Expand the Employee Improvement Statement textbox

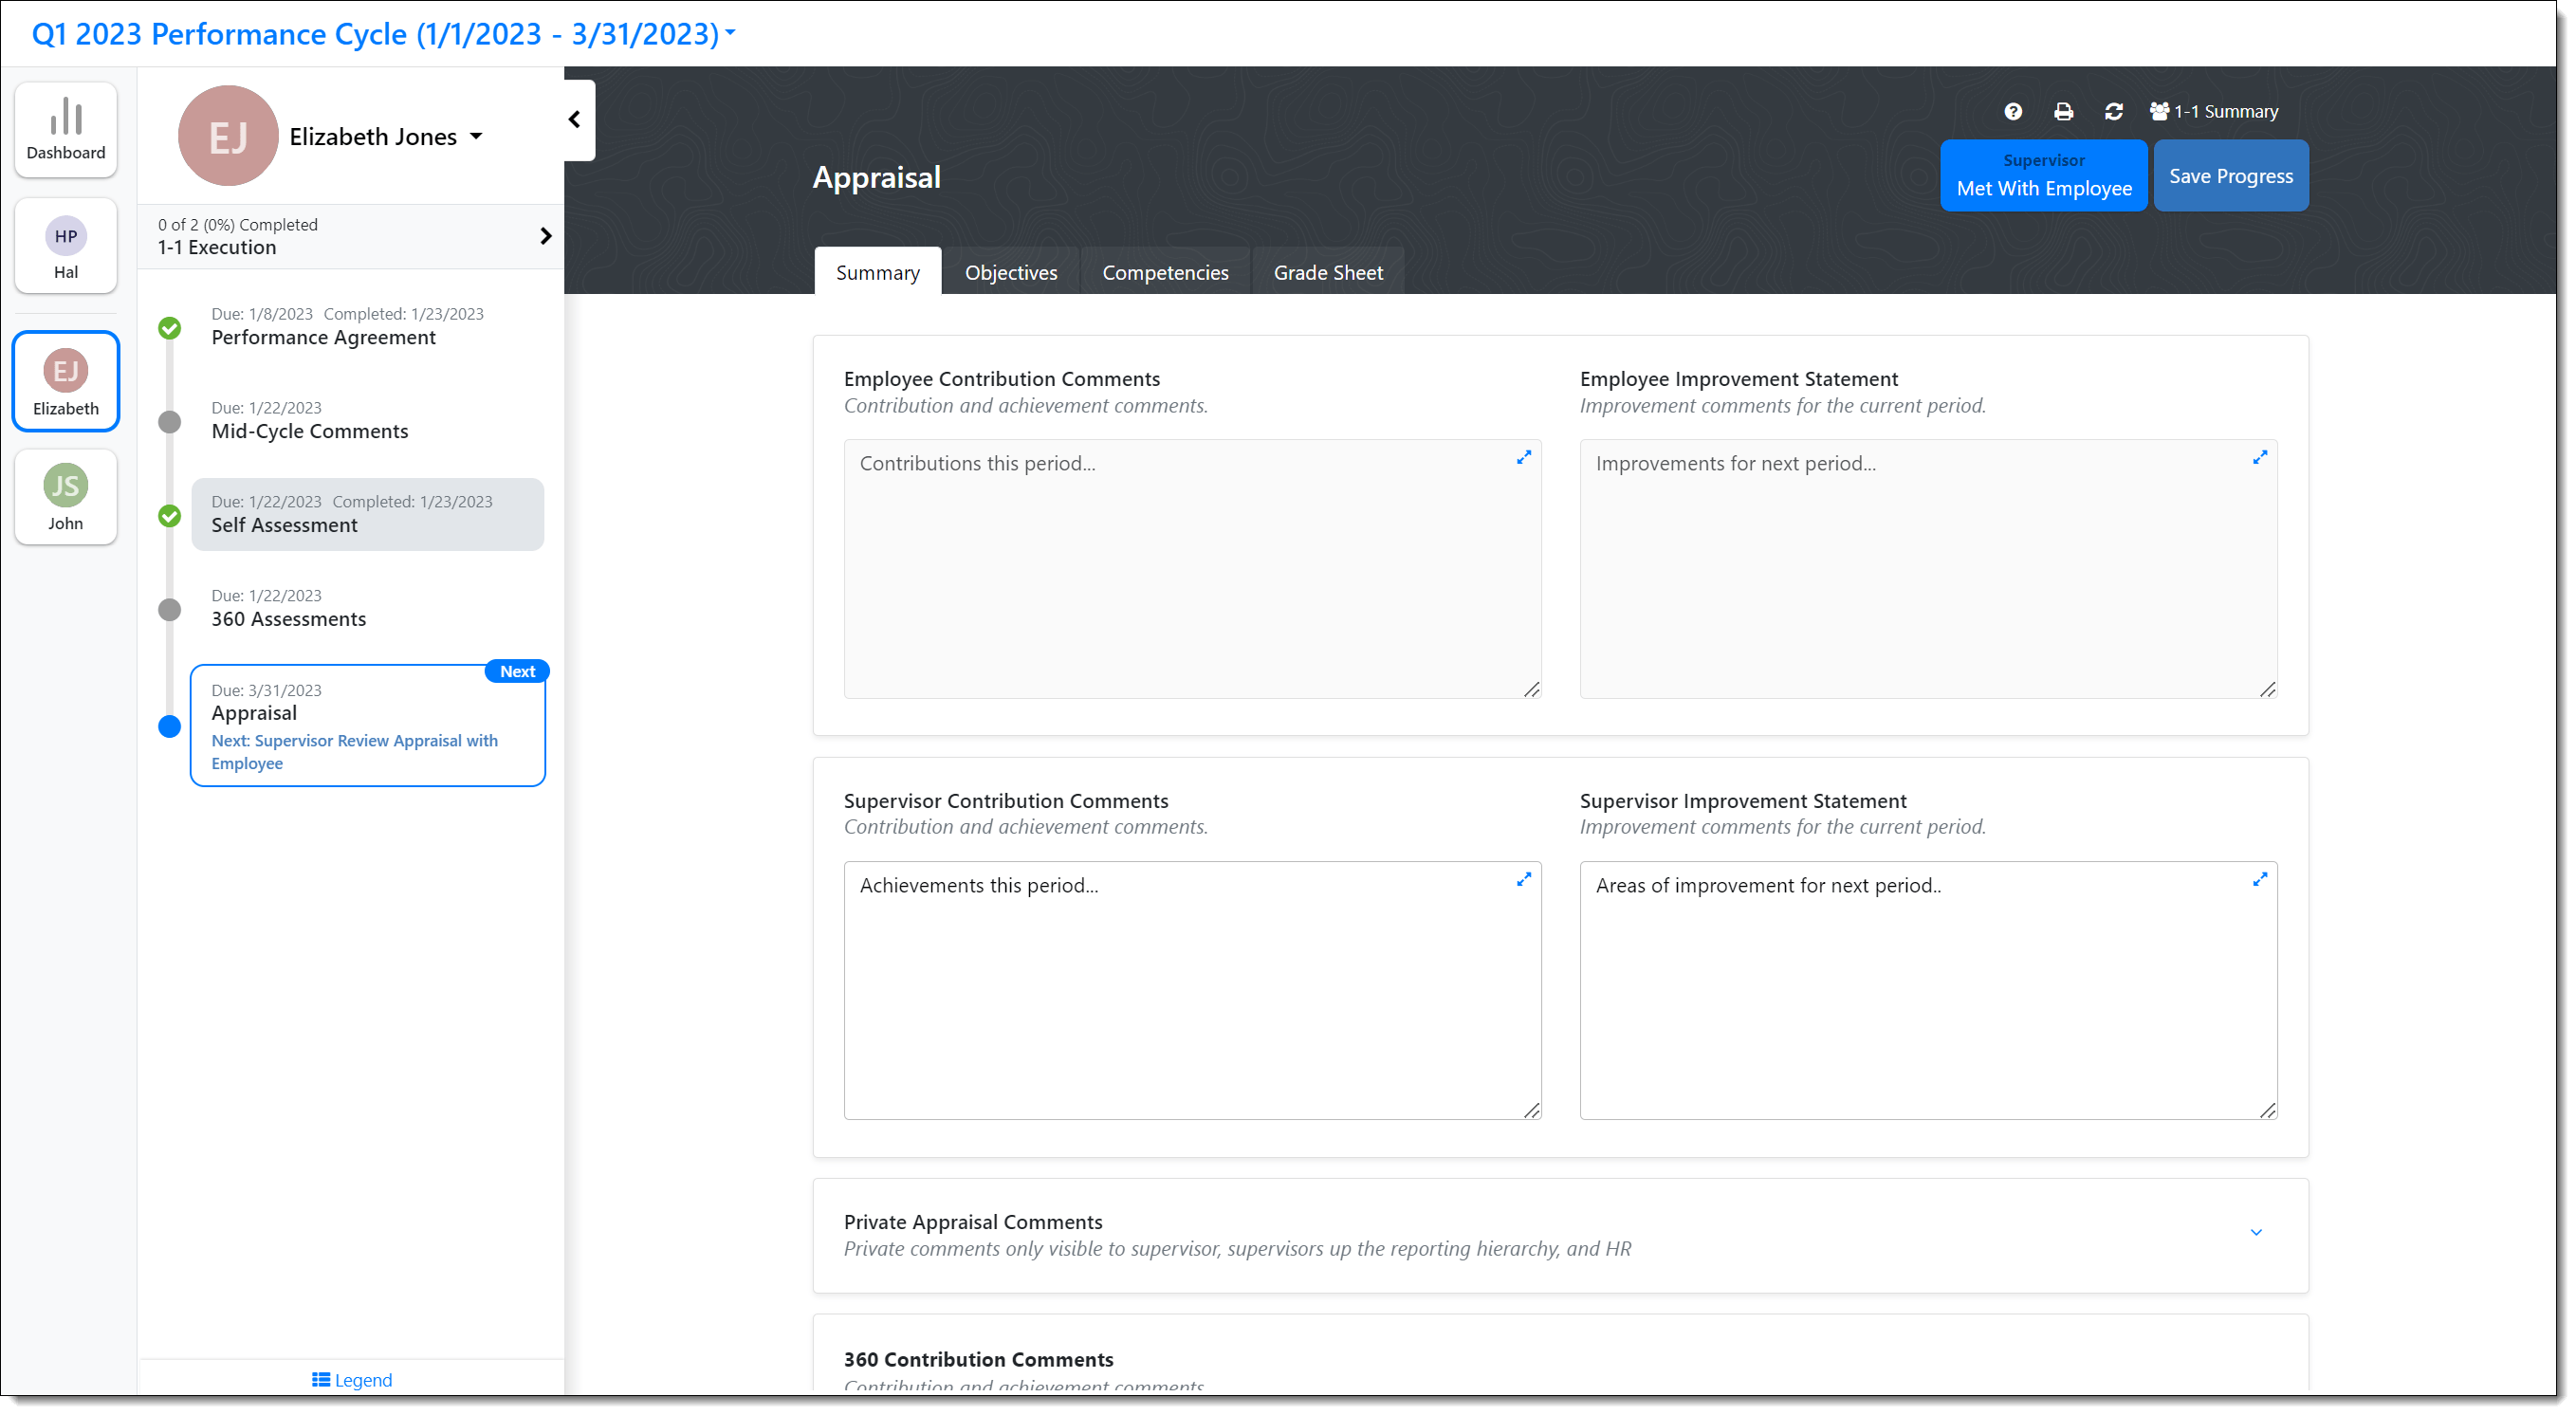click(x=2259, y=458)
